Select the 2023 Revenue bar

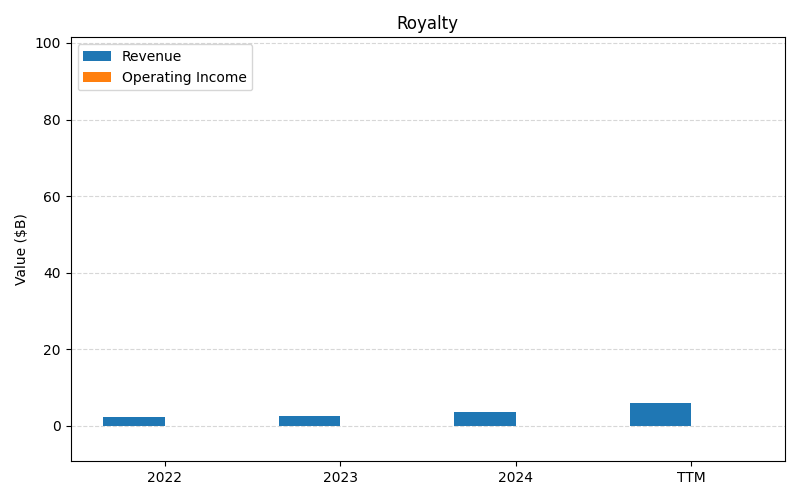[x=309, y=421]
